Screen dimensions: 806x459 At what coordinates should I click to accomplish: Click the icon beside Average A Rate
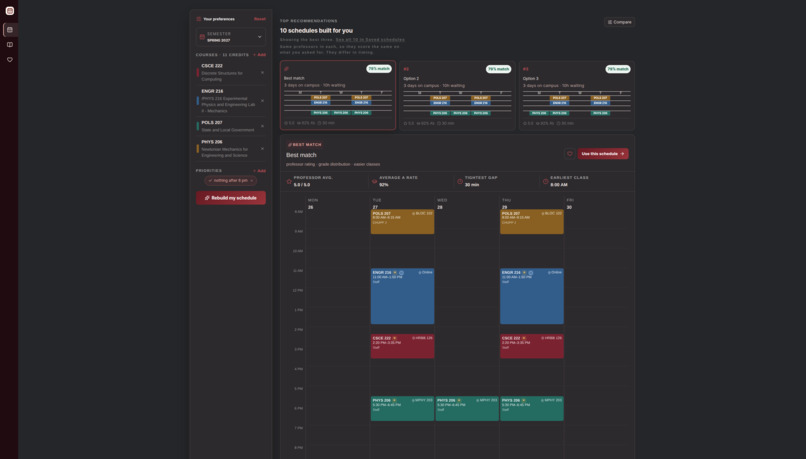(374, 181)
